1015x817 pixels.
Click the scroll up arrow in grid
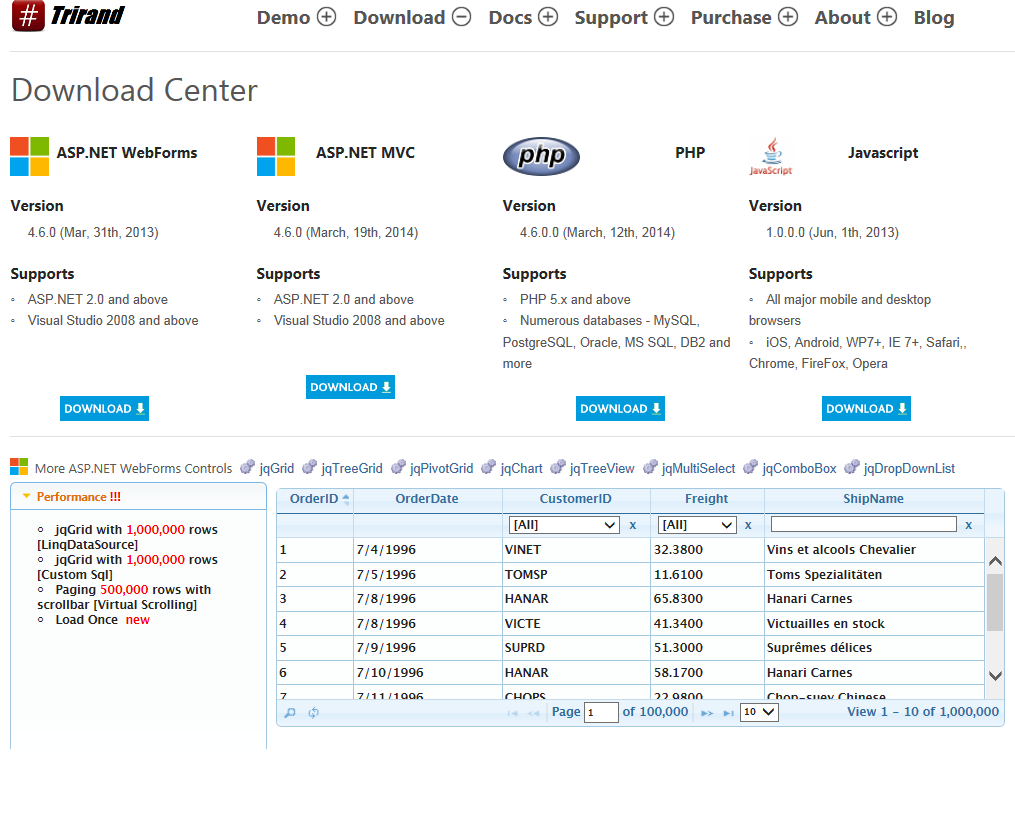[996, 561]
